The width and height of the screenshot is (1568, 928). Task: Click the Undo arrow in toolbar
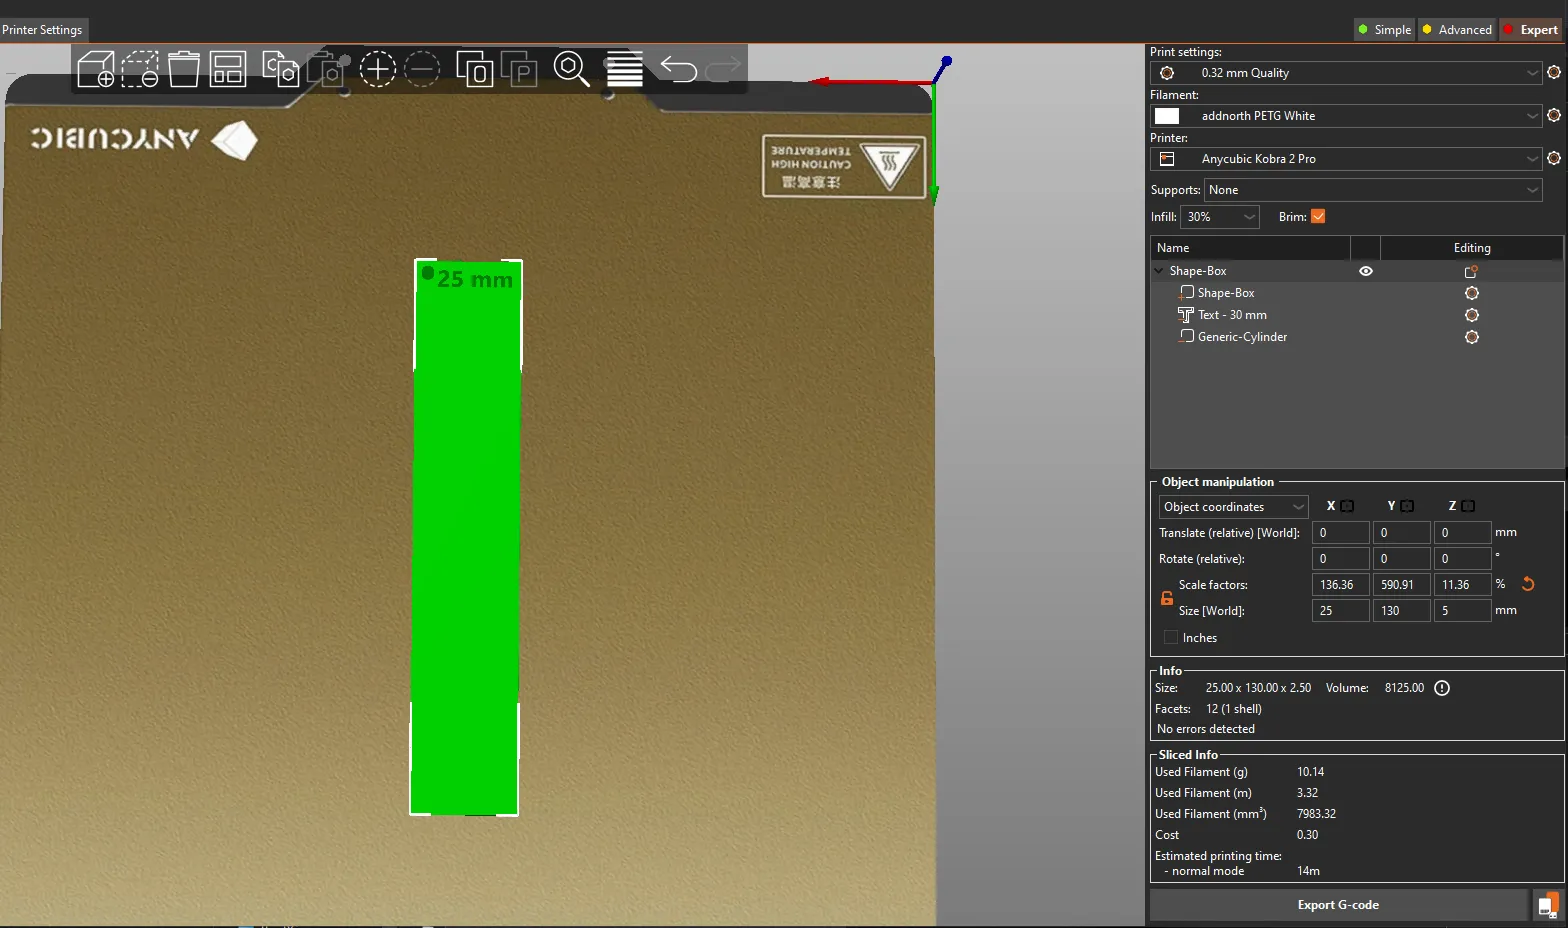point(678,69)
